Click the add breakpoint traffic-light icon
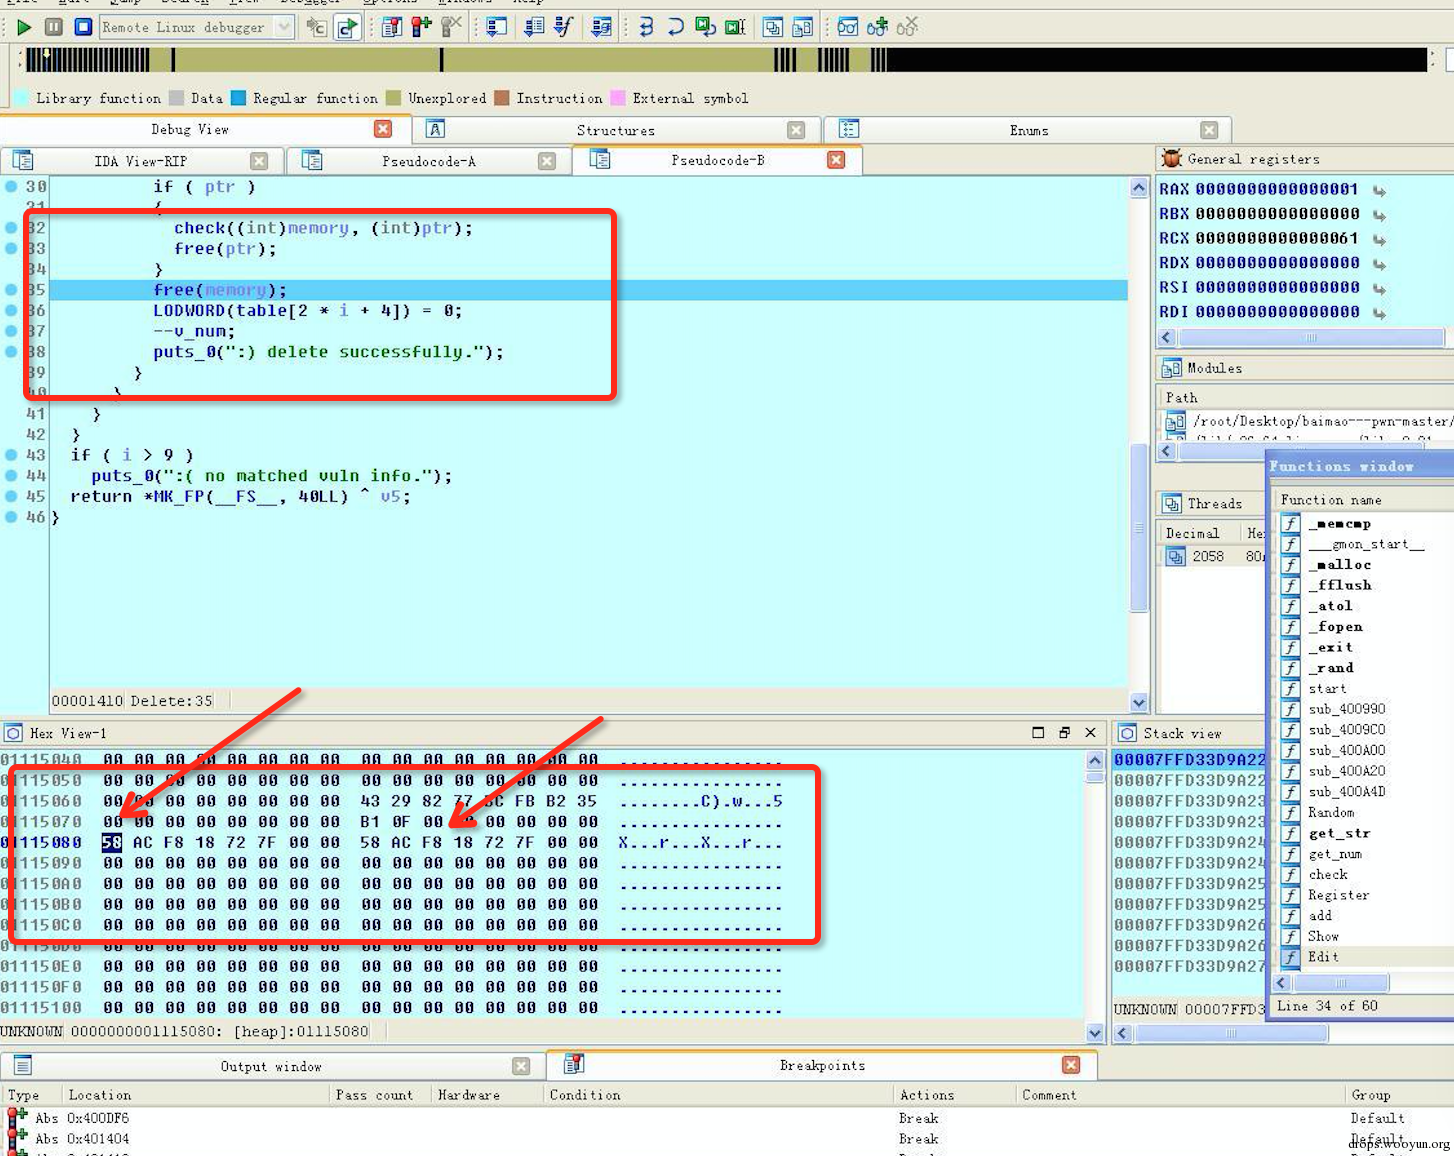Screen dimensions: 1454x1156 click(x=421, y=27)
